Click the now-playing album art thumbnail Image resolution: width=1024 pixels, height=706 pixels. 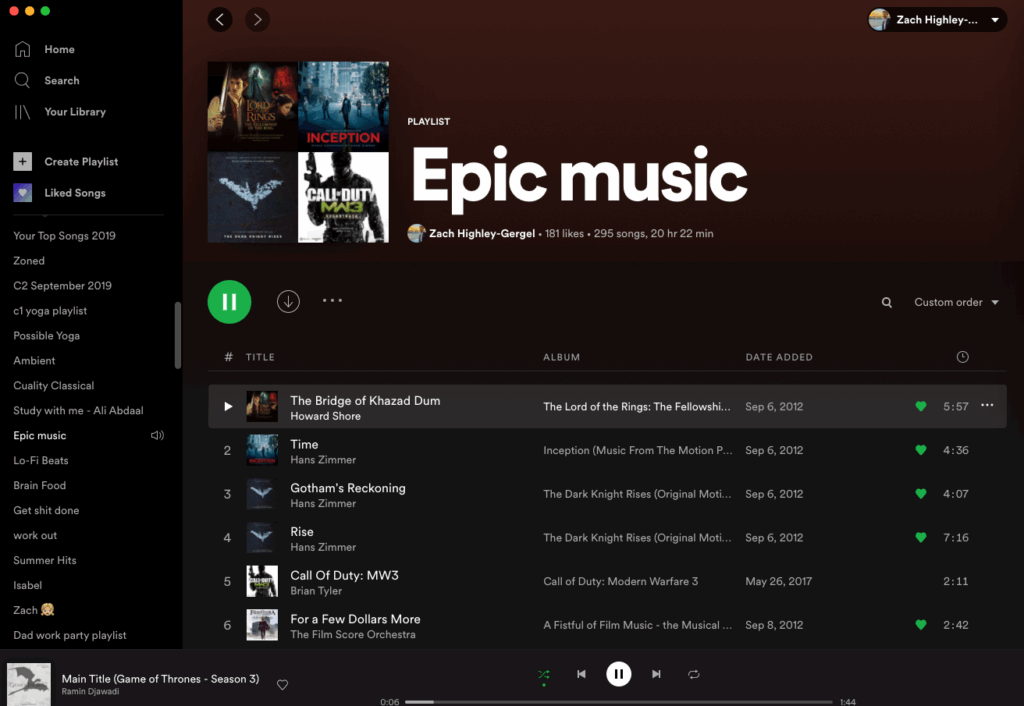click(29, 684)
